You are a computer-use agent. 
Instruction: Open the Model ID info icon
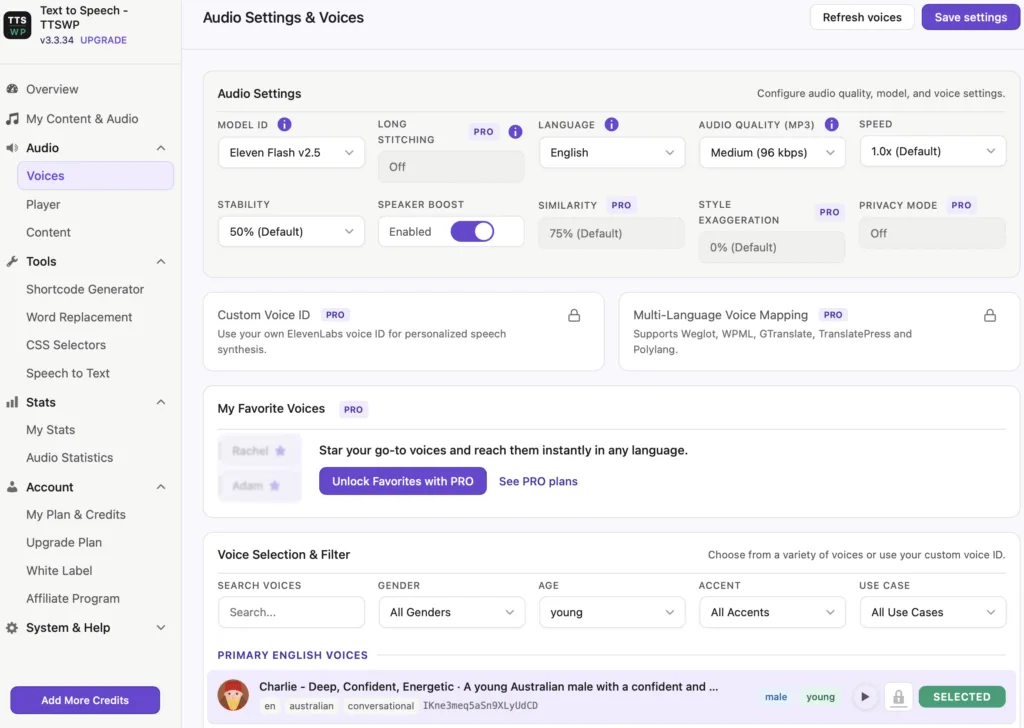(284, 124)
